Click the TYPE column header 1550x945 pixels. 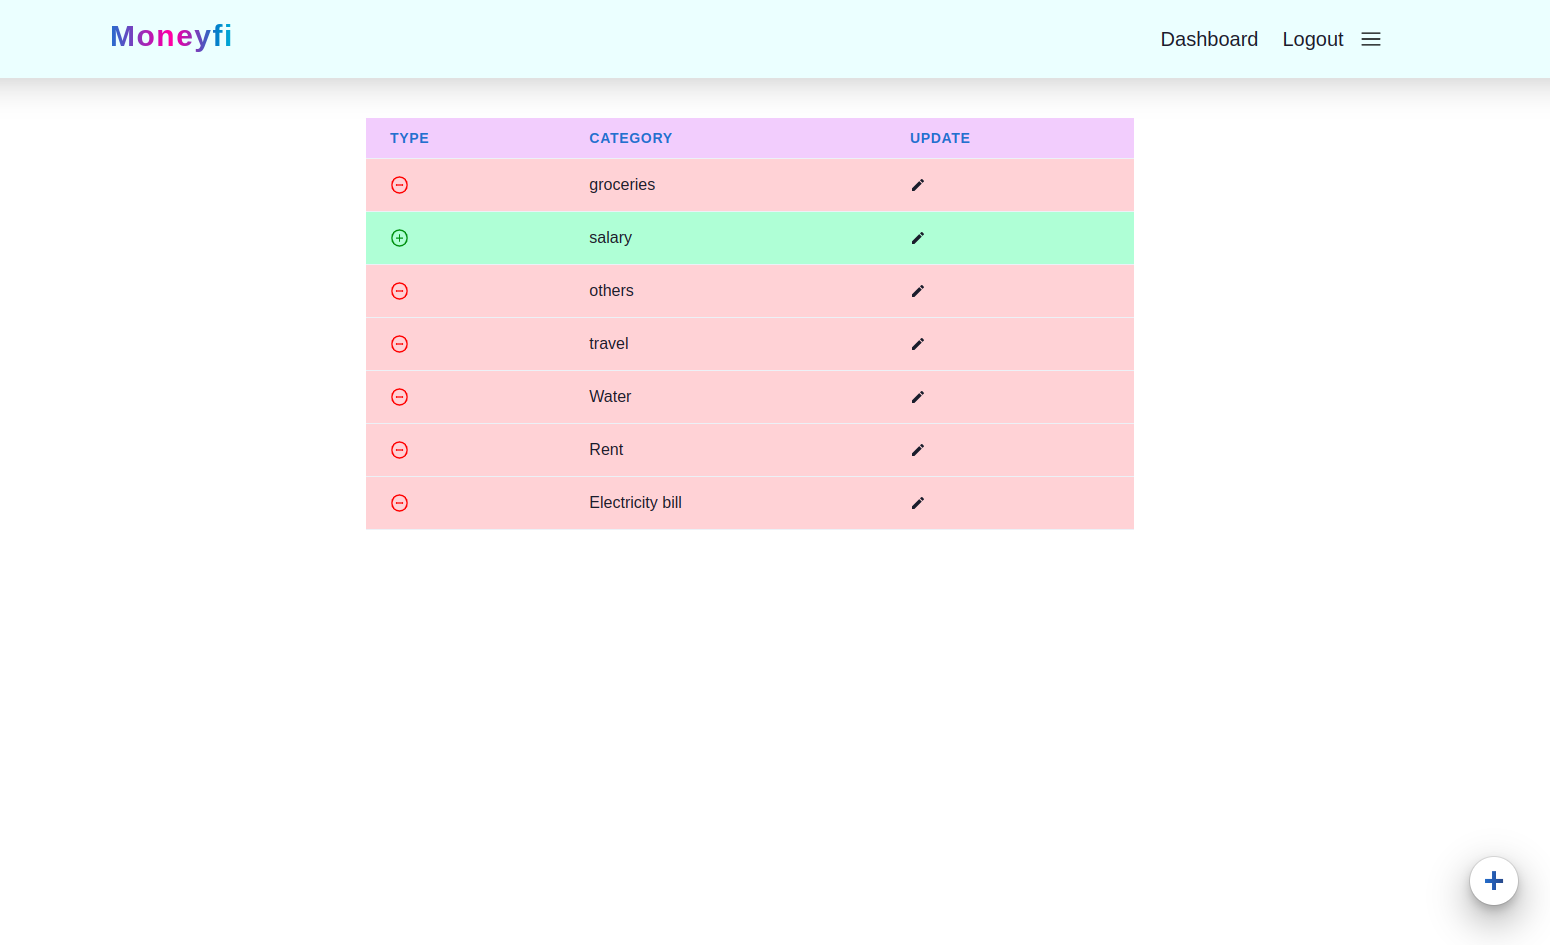[x=409, y=138]
